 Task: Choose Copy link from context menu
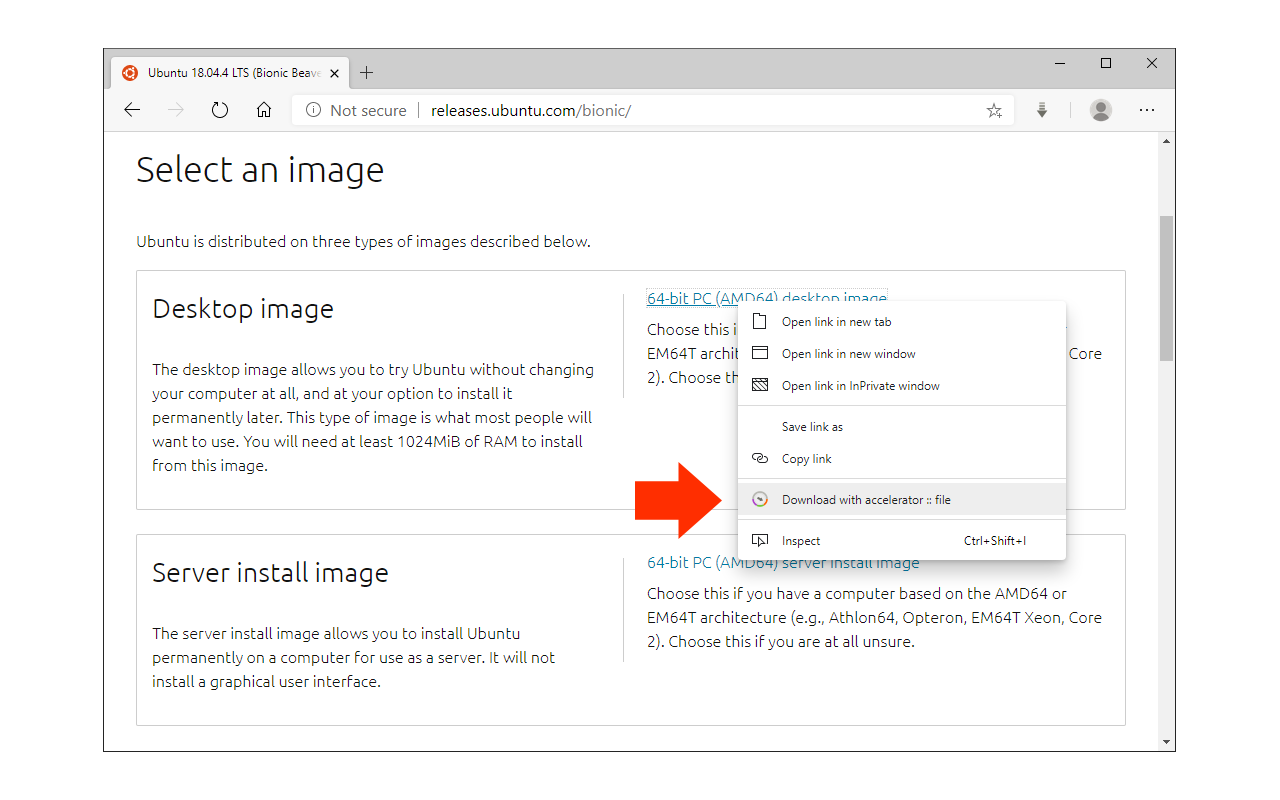[x=902, y=459]
